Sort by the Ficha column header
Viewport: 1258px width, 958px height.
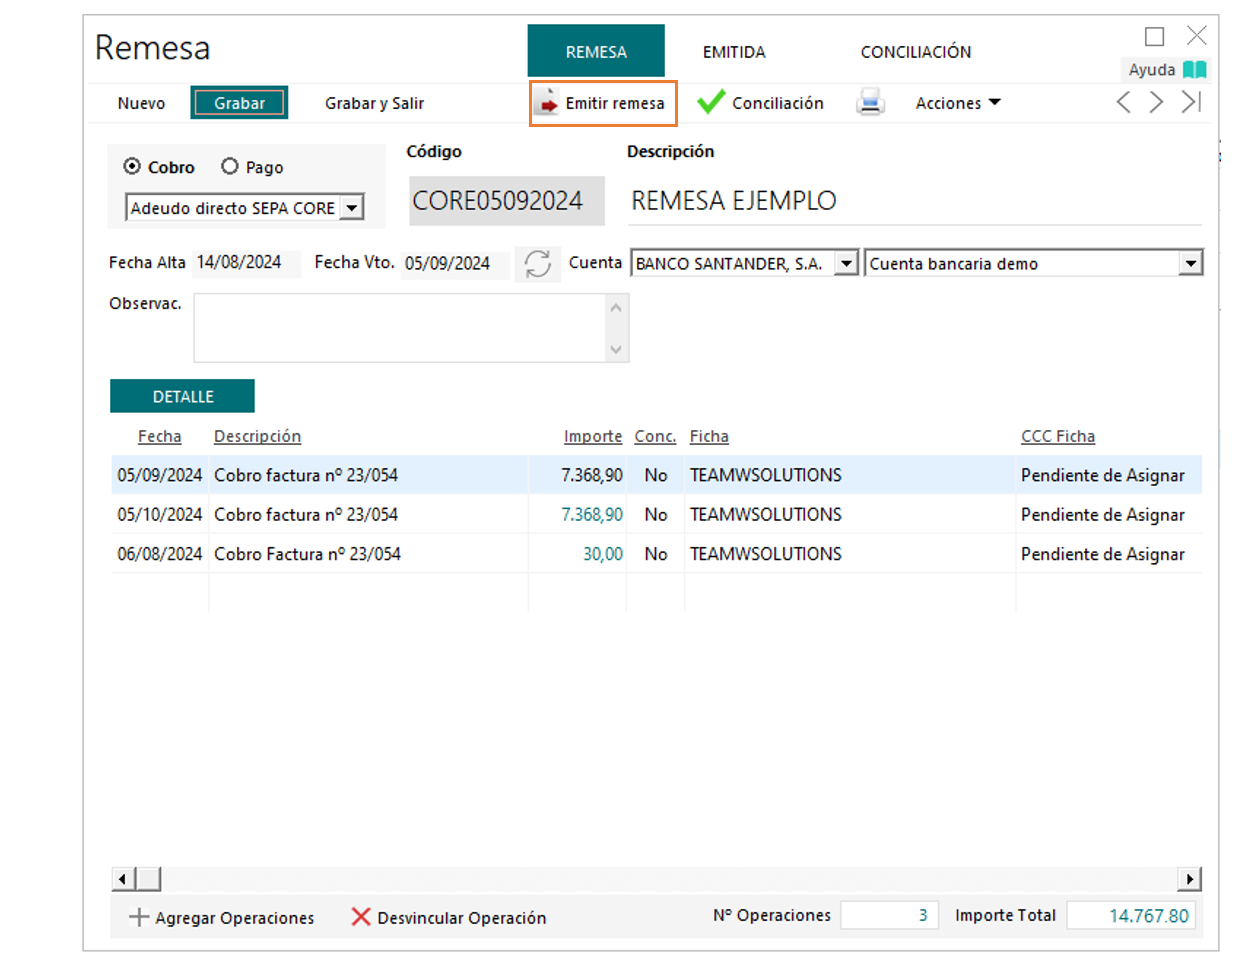pos(709,436)
